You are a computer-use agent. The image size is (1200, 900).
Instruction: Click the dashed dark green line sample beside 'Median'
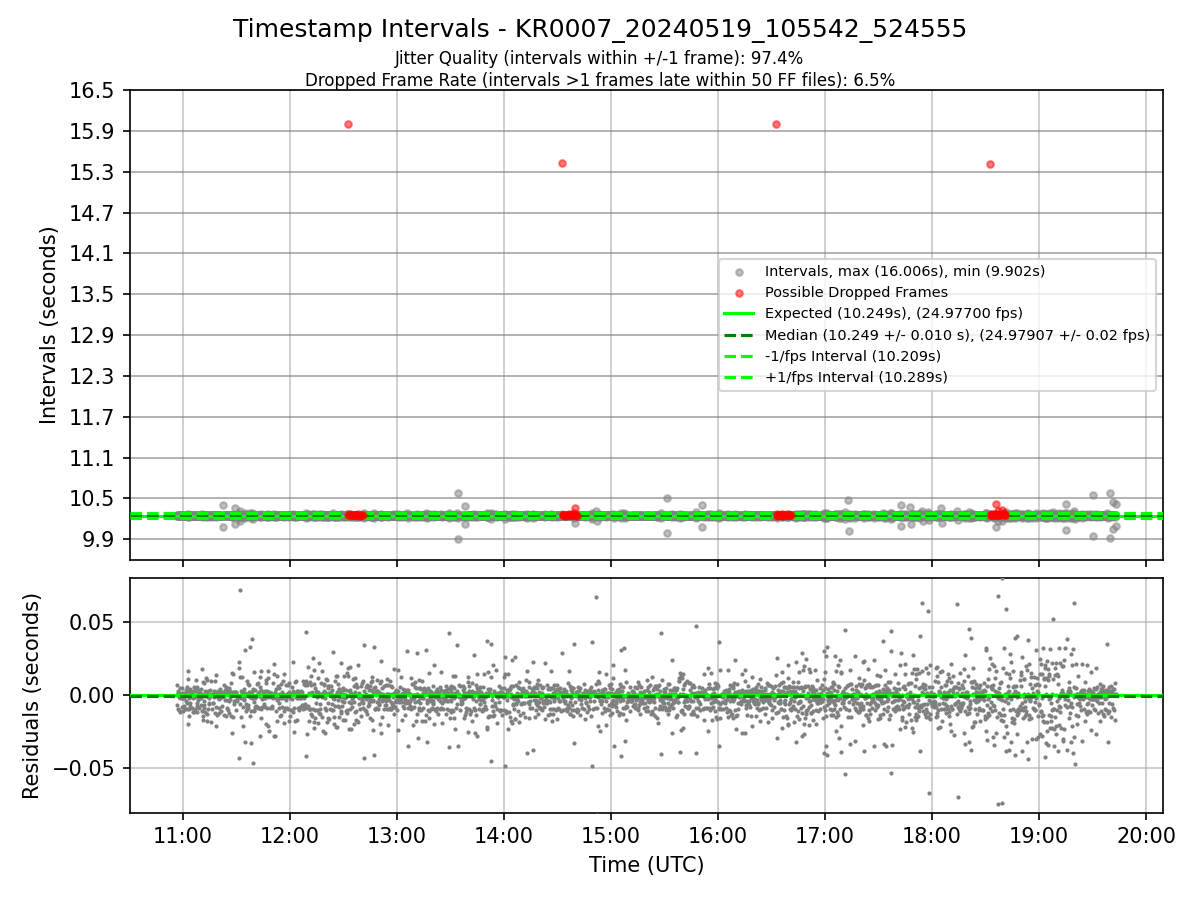pos(738,335)
